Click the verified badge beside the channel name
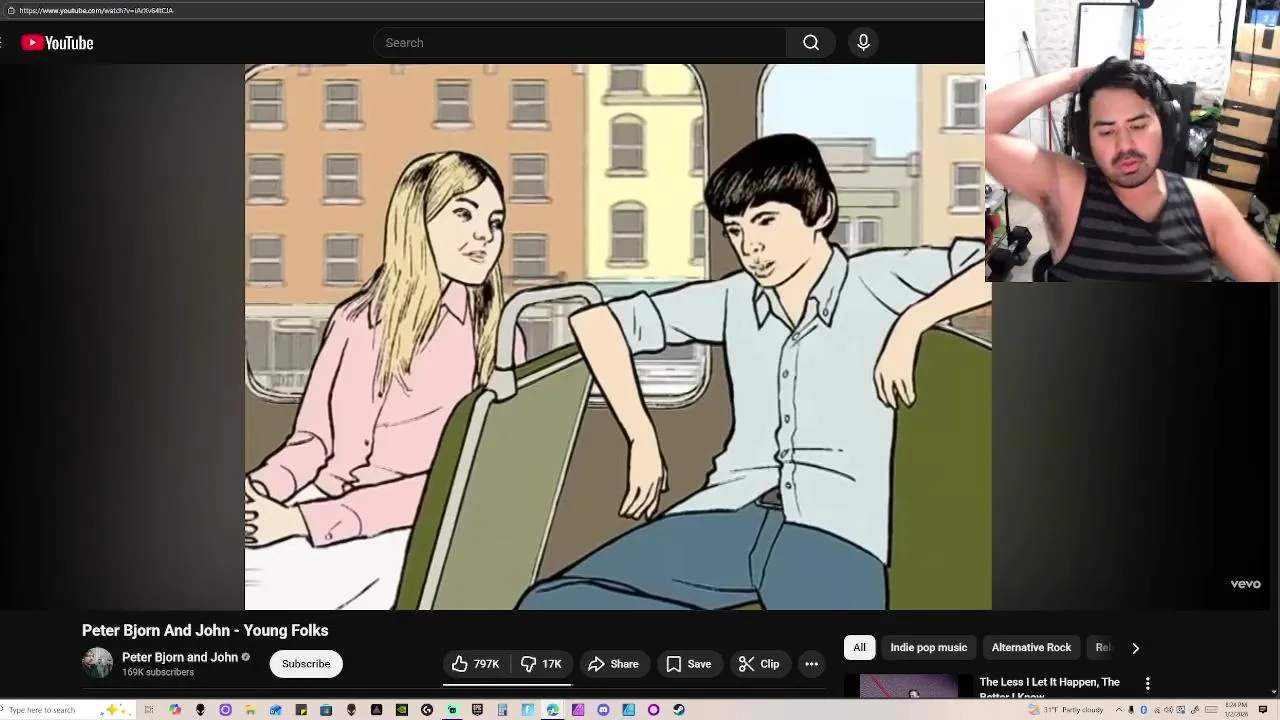Viewport: 1280px width, 720px height. click(246, 658)
